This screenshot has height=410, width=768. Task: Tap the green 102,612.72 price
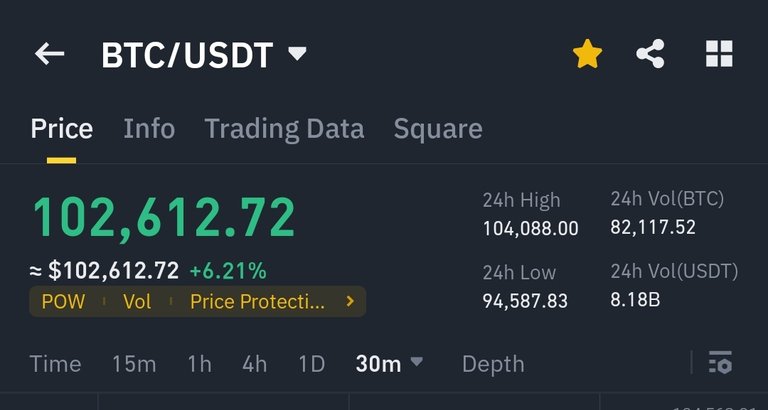[x=164, y=218]
